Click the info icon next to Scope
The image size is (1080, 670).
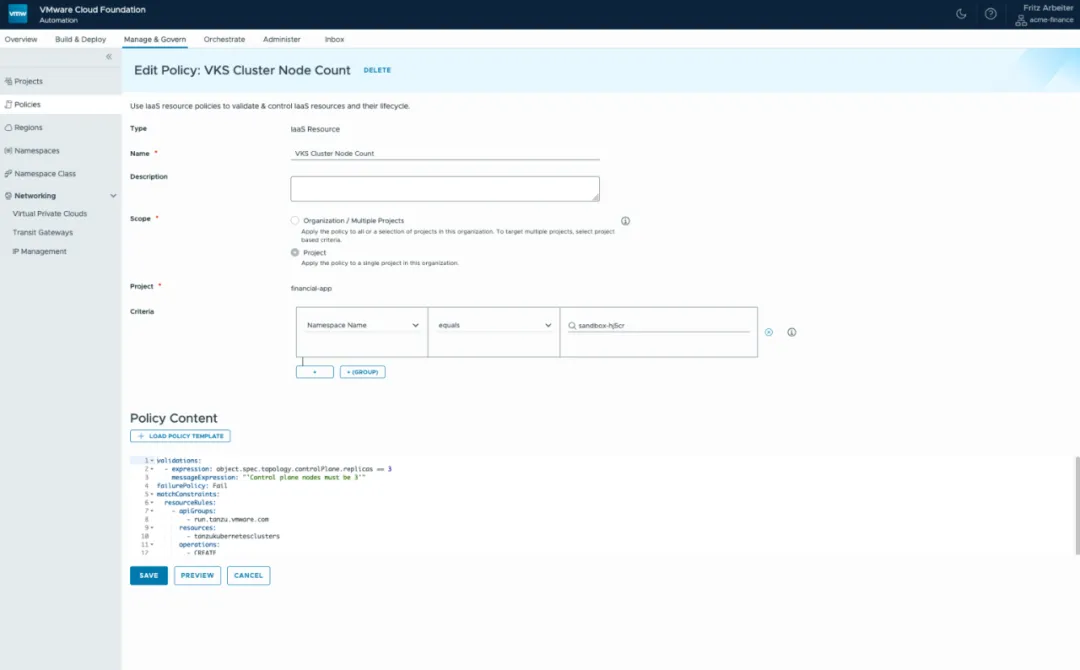pyautogui.click(x=625, y=221)
